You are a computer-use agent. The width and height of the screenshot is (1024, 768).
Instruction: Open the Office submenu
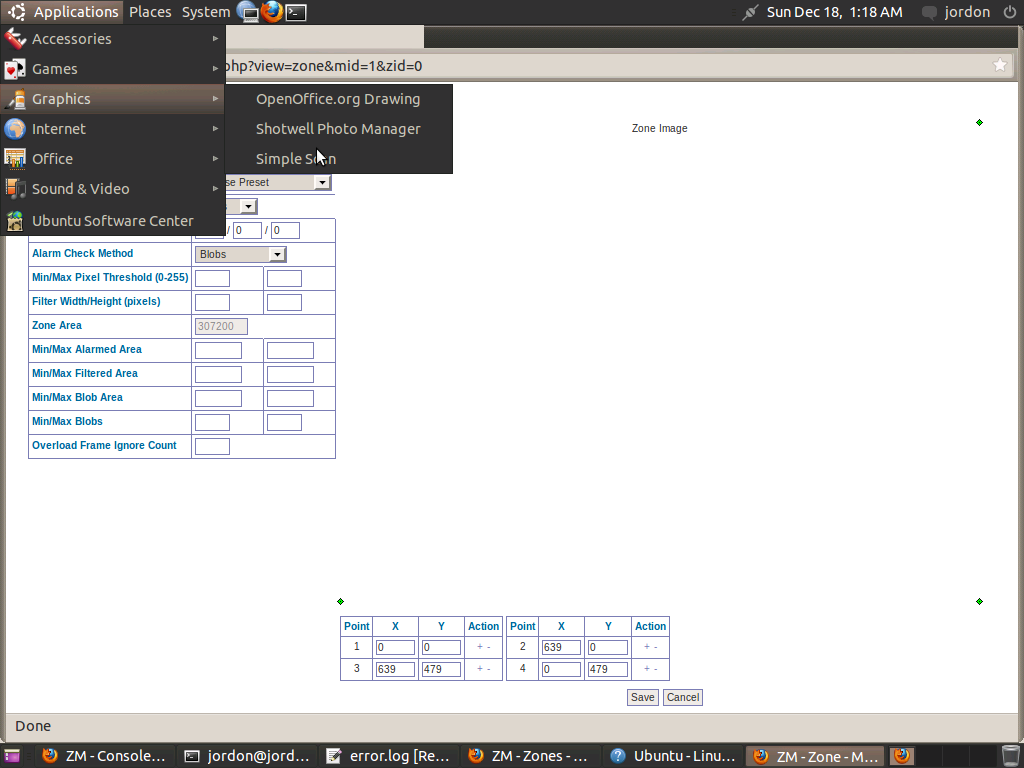(112, 159)
